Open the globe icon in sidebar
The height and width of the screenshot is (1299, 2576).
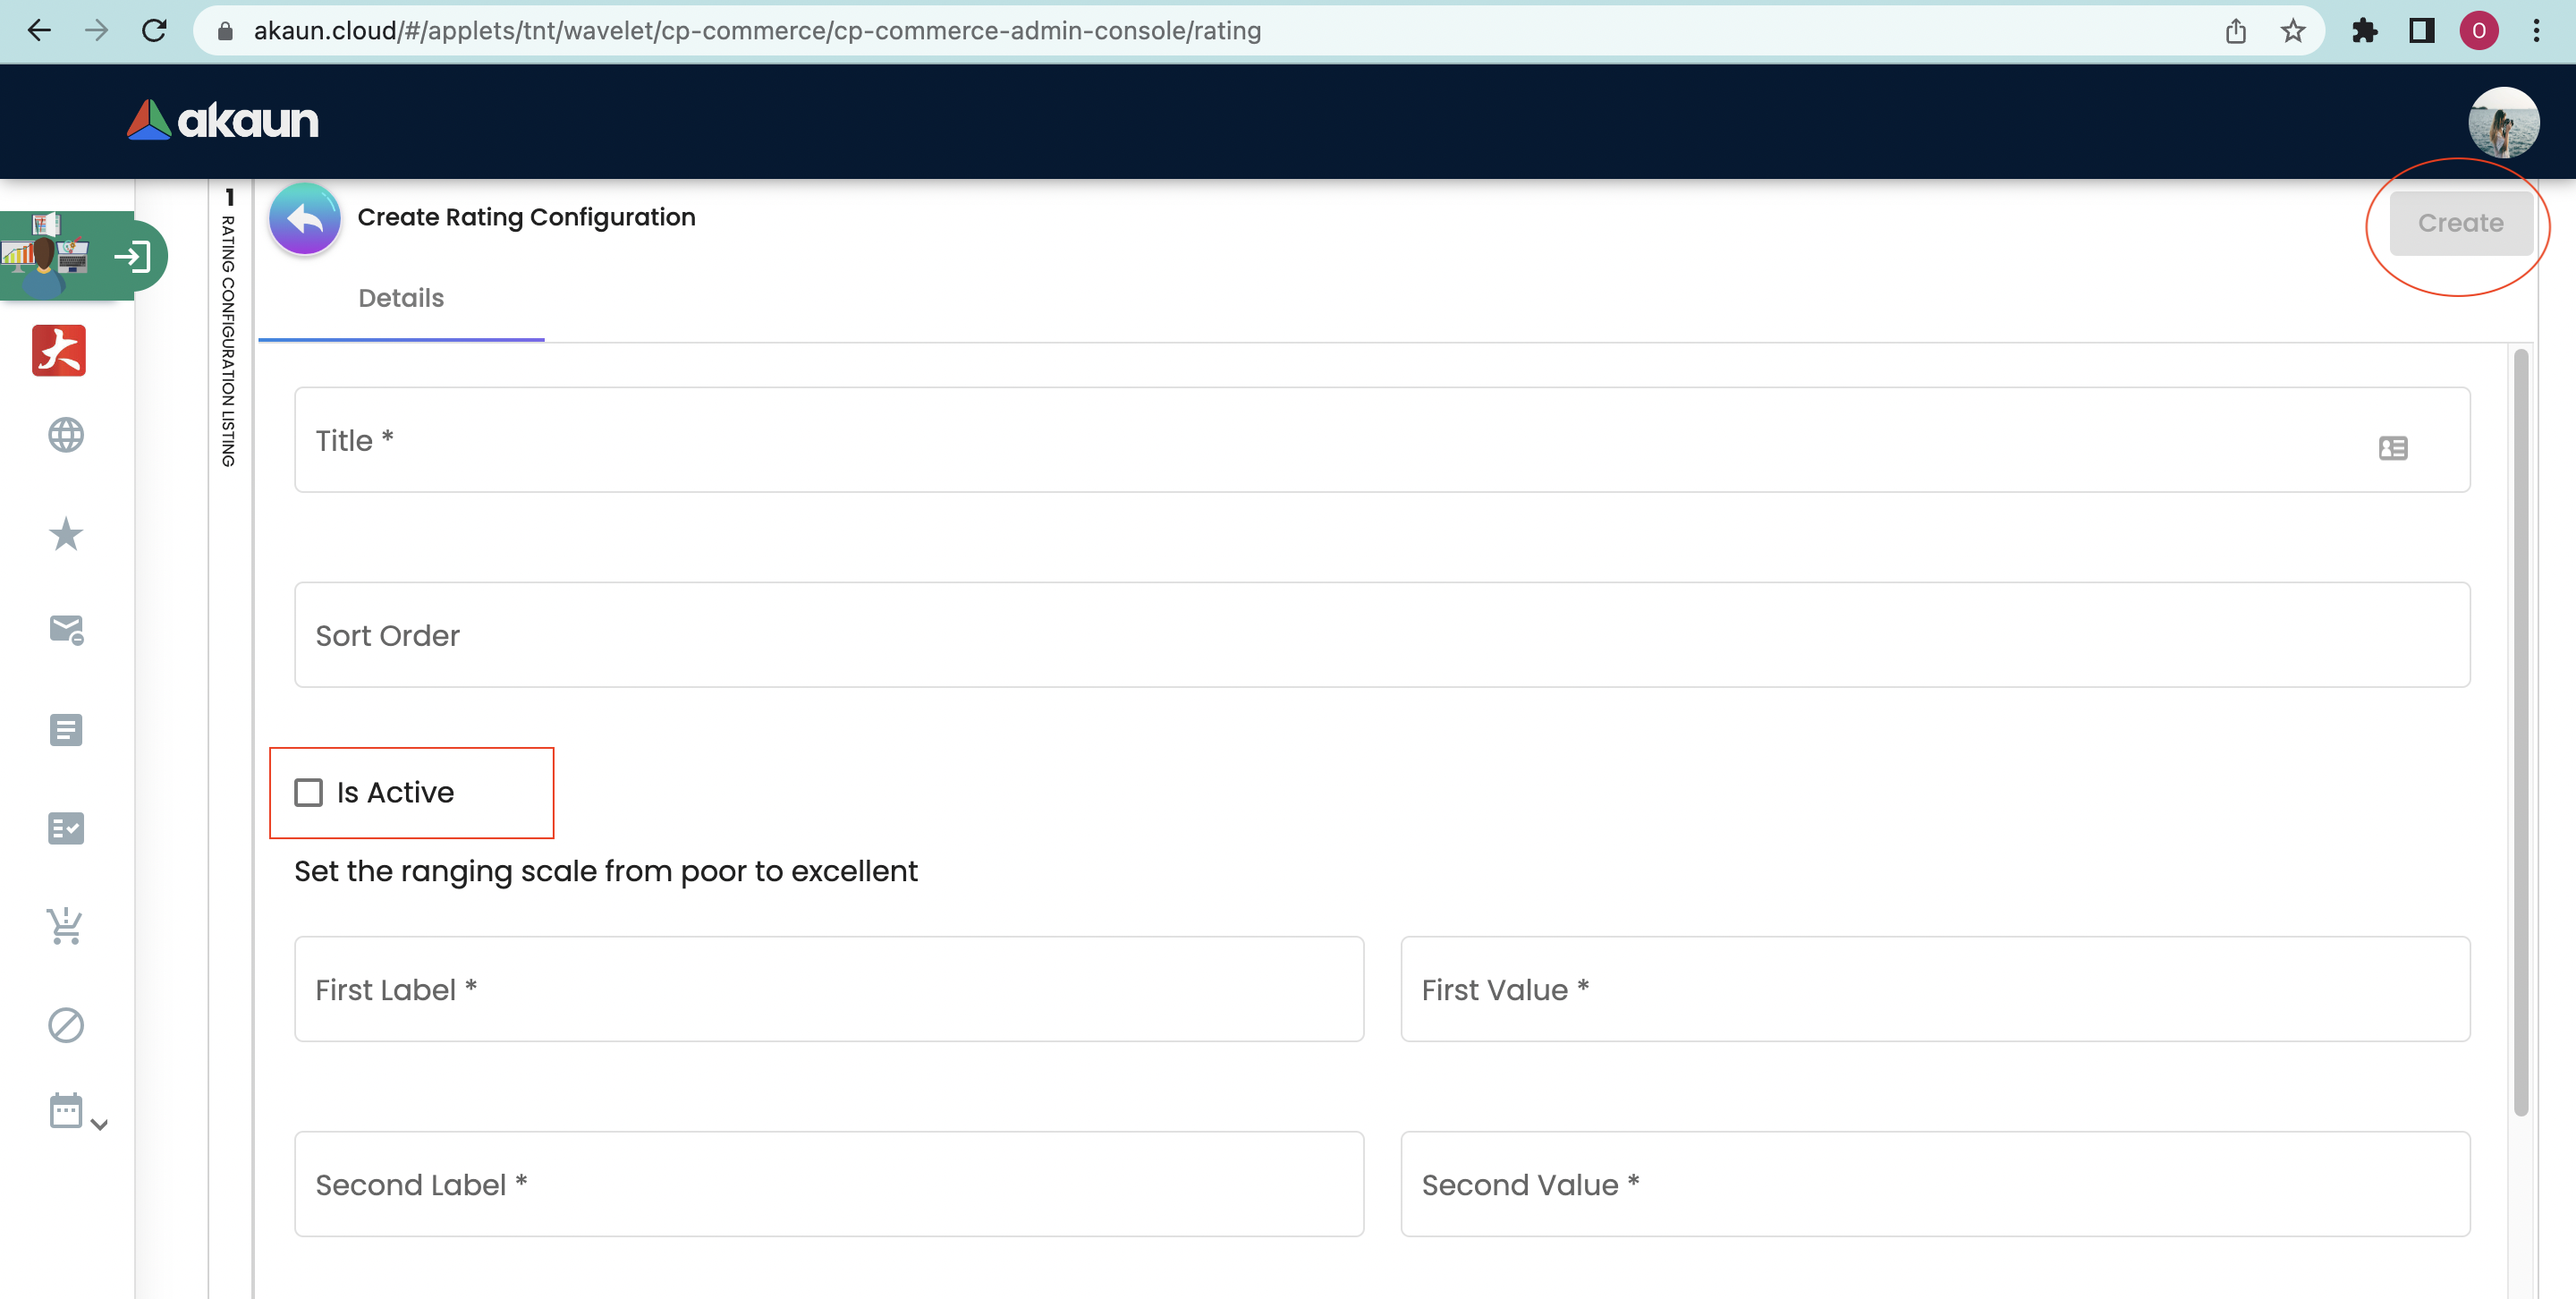pyautogui.click(x=66, y=435)
